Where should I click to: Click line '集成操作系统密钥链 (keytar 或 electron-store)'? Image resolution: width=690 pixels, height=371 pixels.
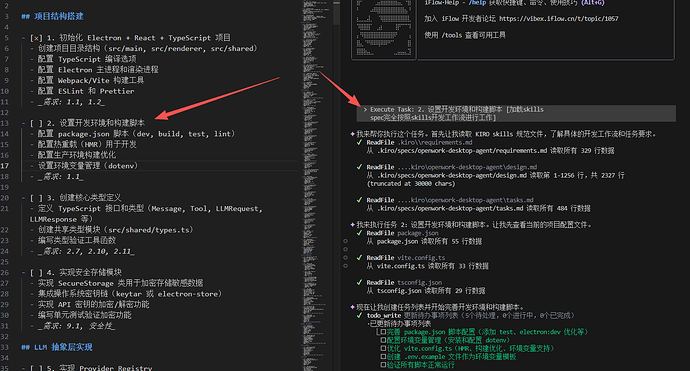click(130, 294)
